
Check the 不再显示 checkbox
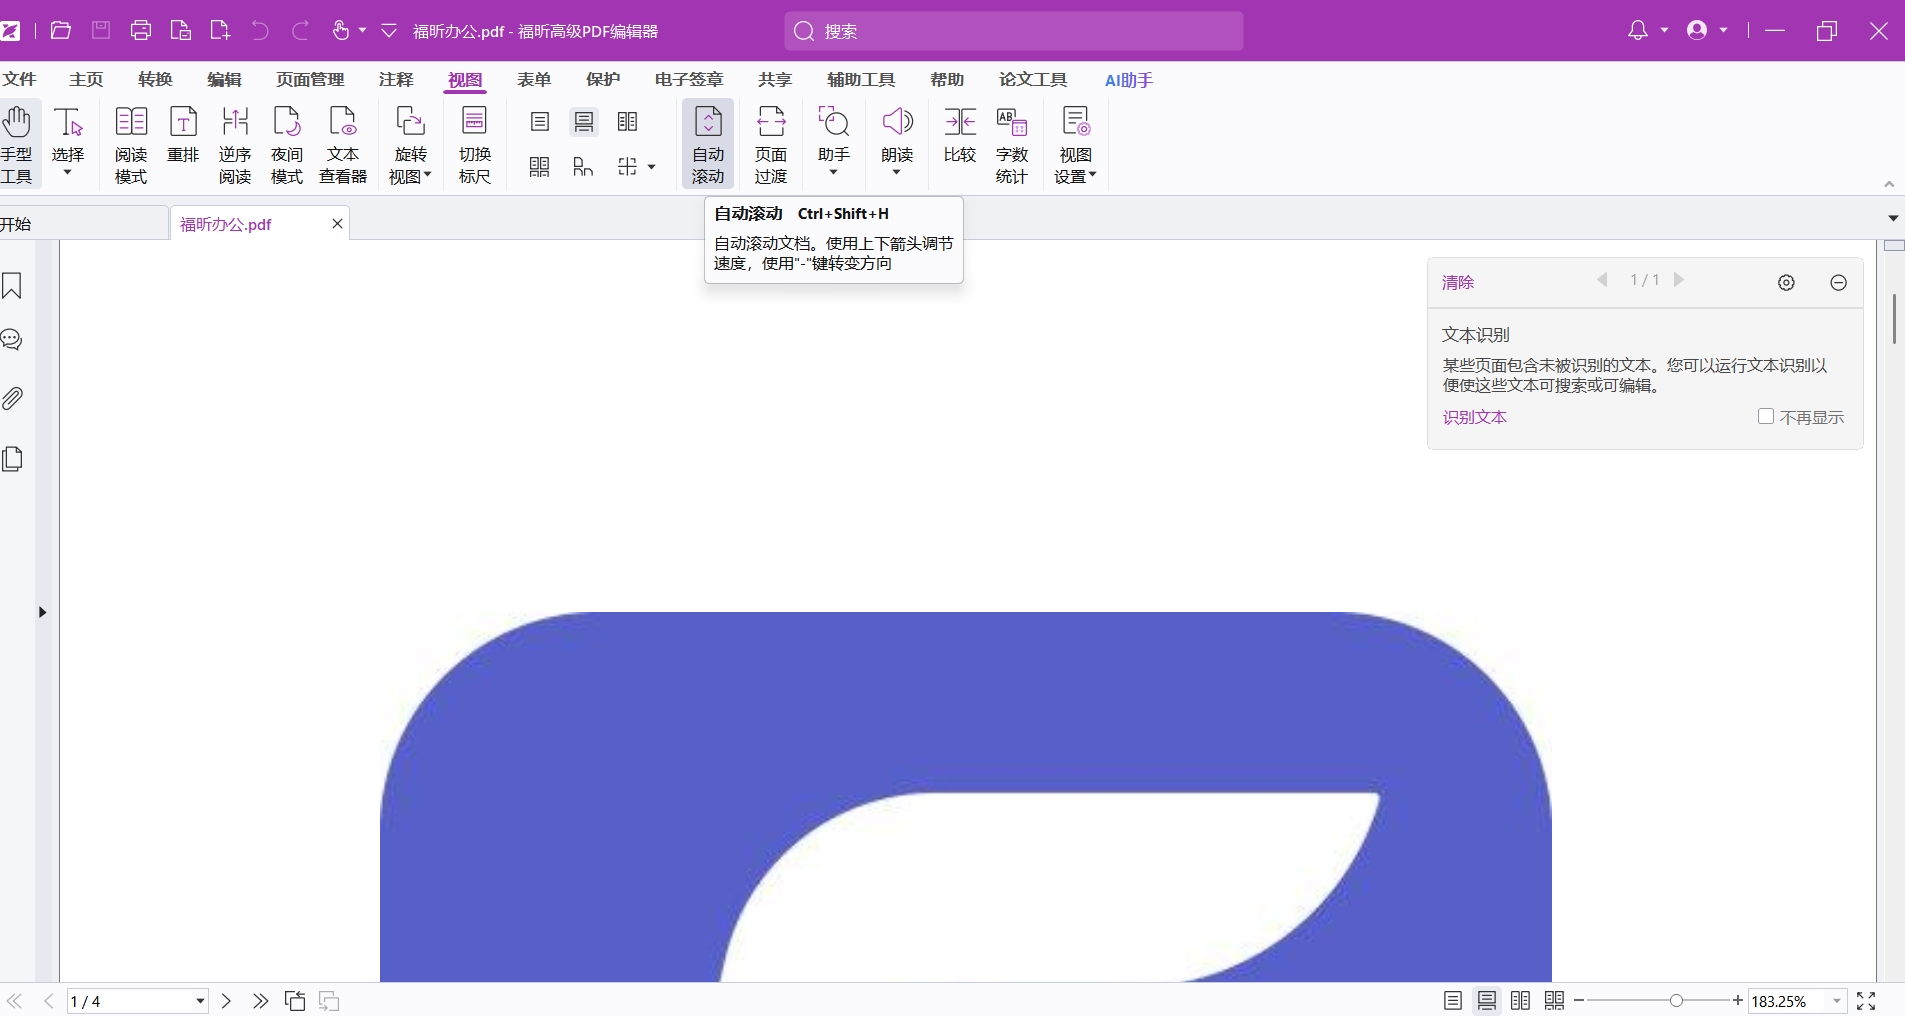1766,416
